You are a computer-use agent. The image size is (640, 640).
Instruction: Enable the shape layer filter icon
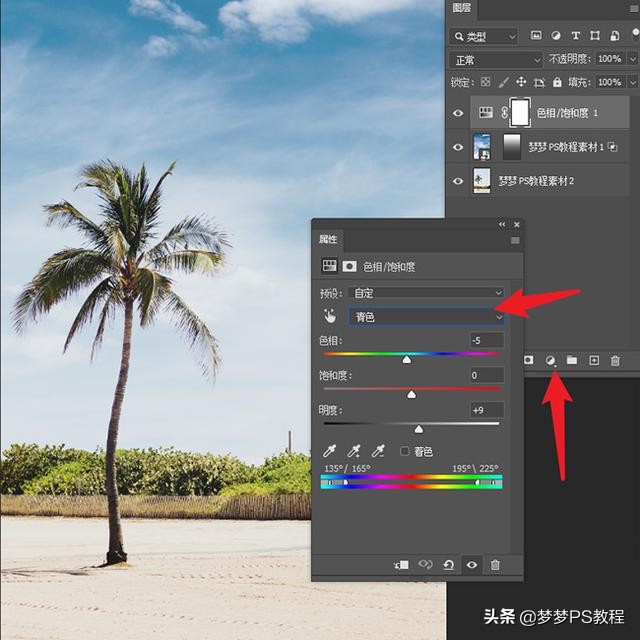[x=595, y=36]
